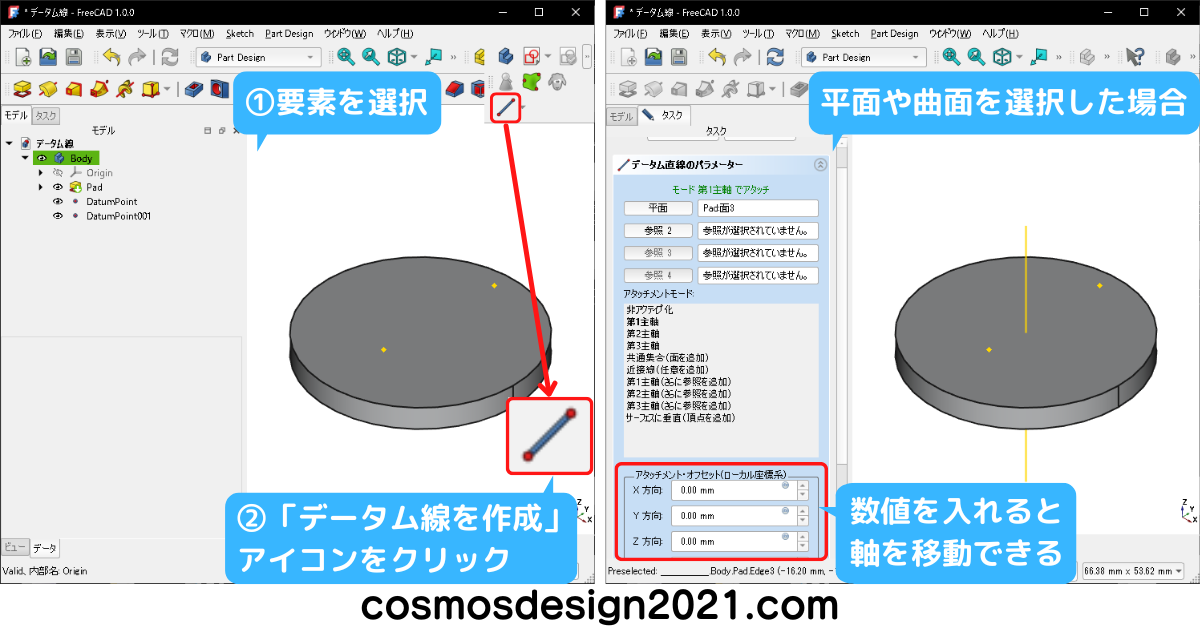Toggle visibility eye of Body

[x=42, y=158]
